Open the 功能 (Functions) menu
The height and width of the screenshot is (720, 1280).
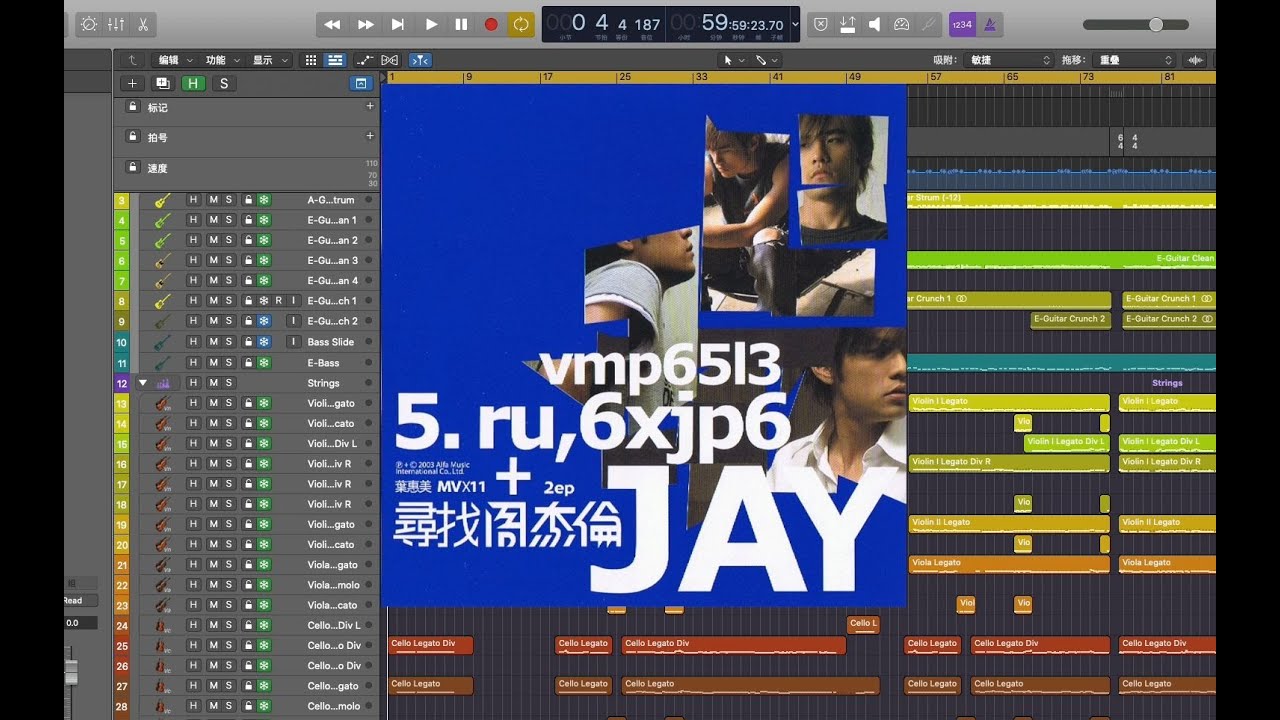click(221, 60)
